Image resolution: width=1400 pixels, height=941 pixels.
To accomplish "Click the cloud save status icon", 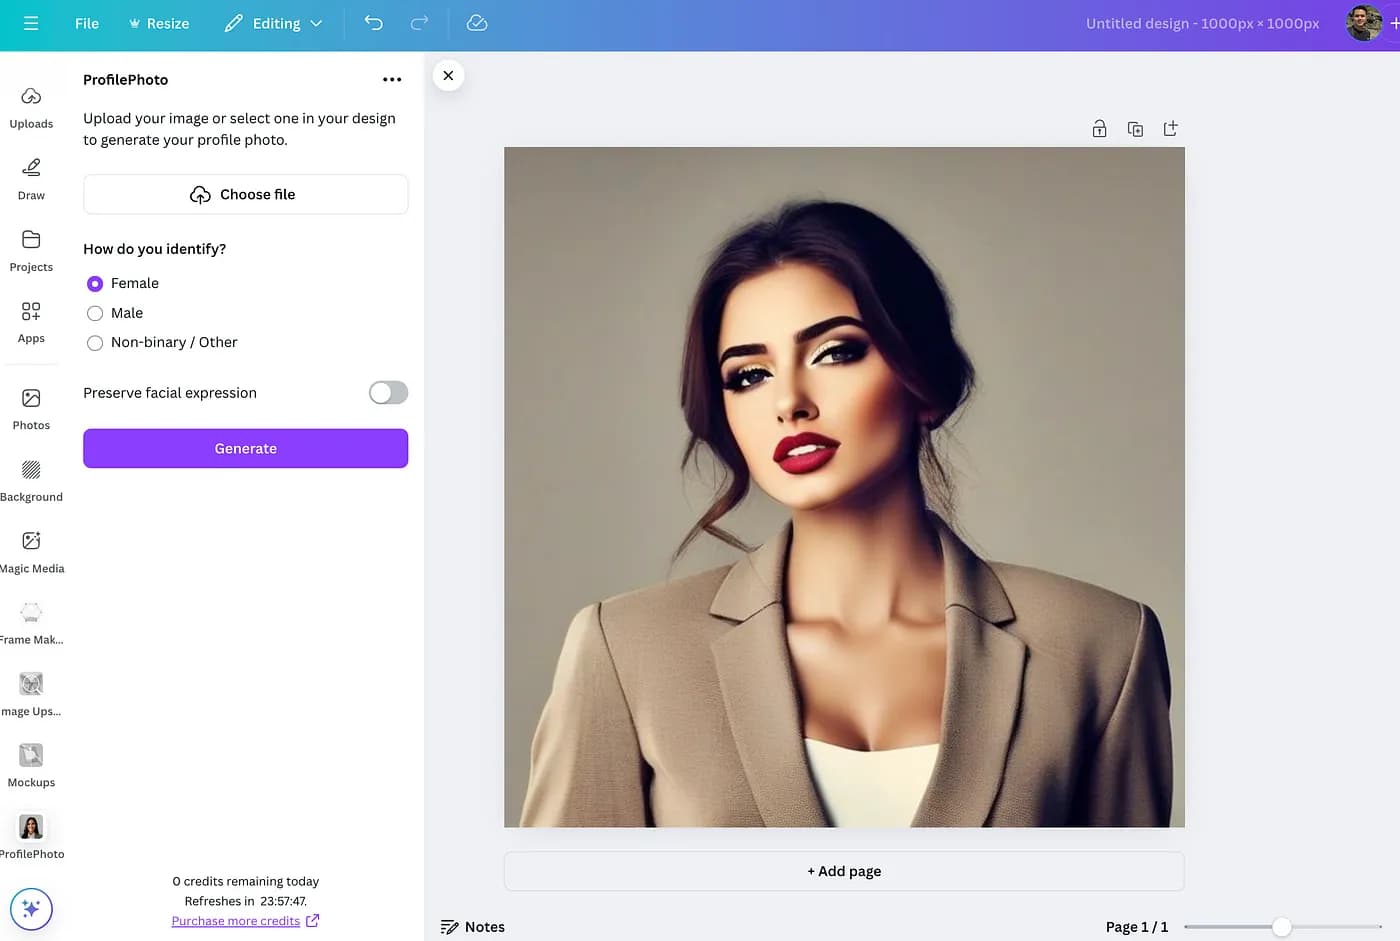I will (x=477, y=23).
